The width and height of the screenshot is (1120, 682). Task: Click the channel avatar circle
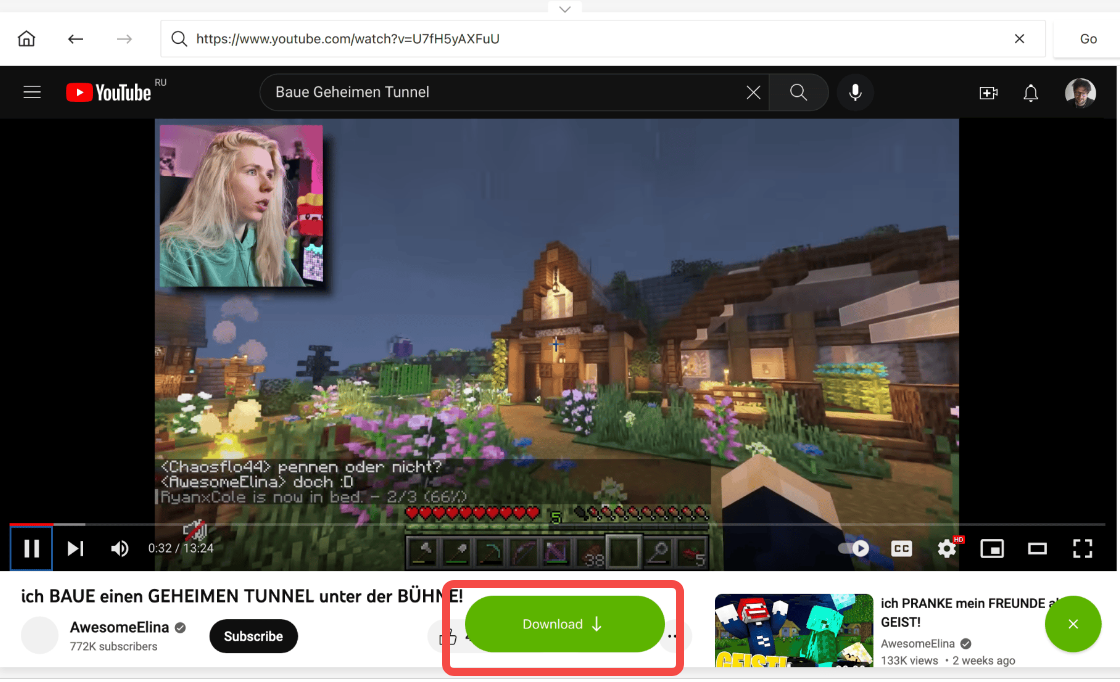(x=39, y=635)
